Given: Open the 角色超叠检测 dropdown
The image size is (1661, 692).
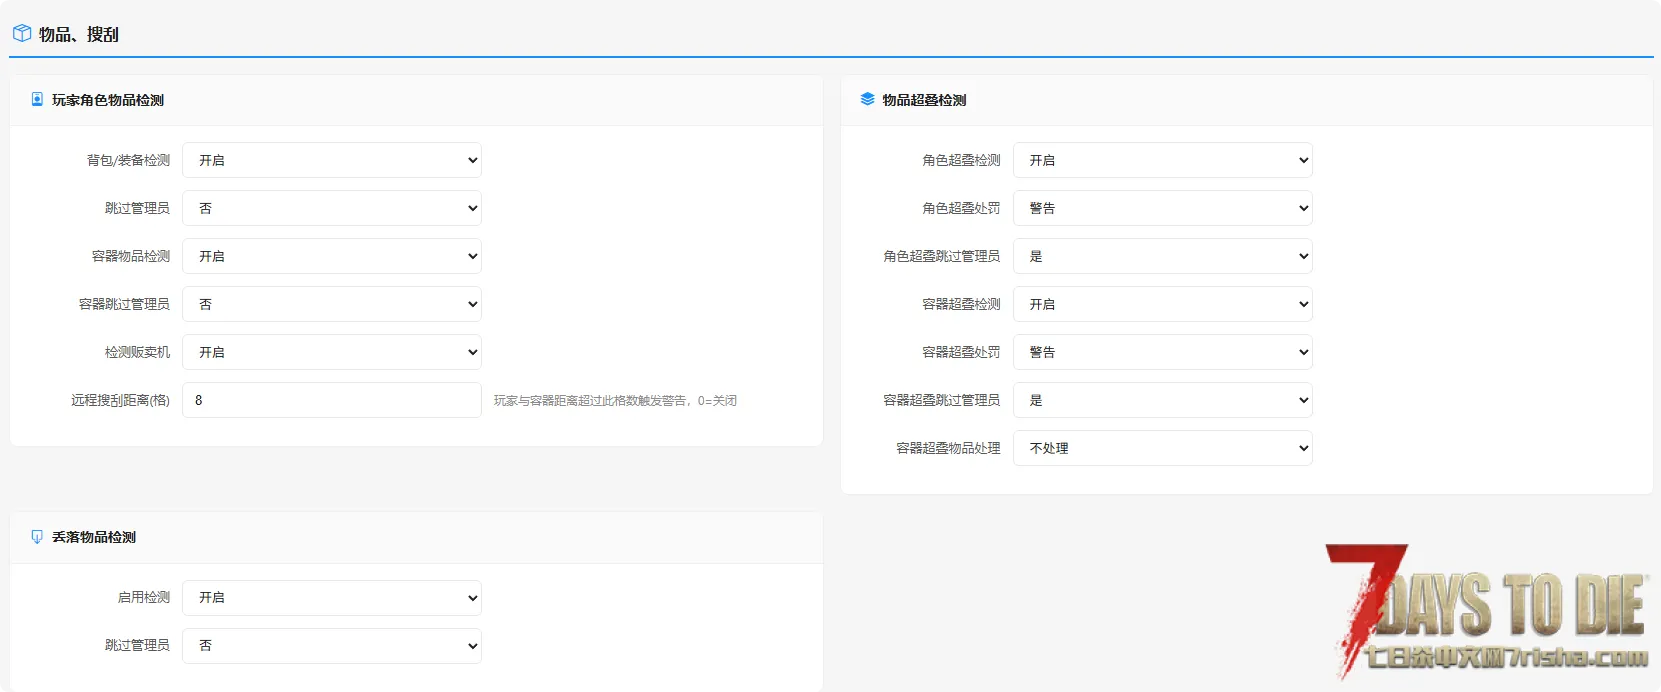Looking at the screenshot, I should click(x=1162, y=160).
